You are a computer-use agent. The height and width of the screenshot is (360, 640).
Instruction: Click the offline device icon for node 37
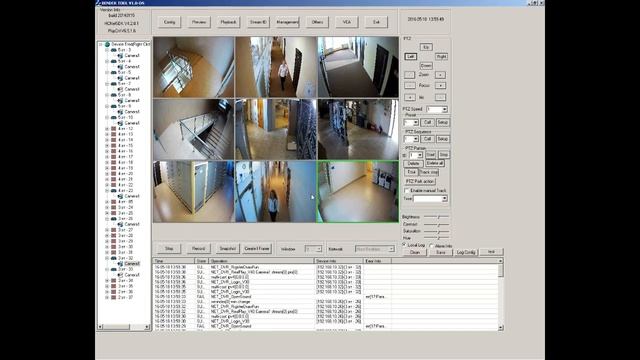pyautogui.click(x=114, y=298)
